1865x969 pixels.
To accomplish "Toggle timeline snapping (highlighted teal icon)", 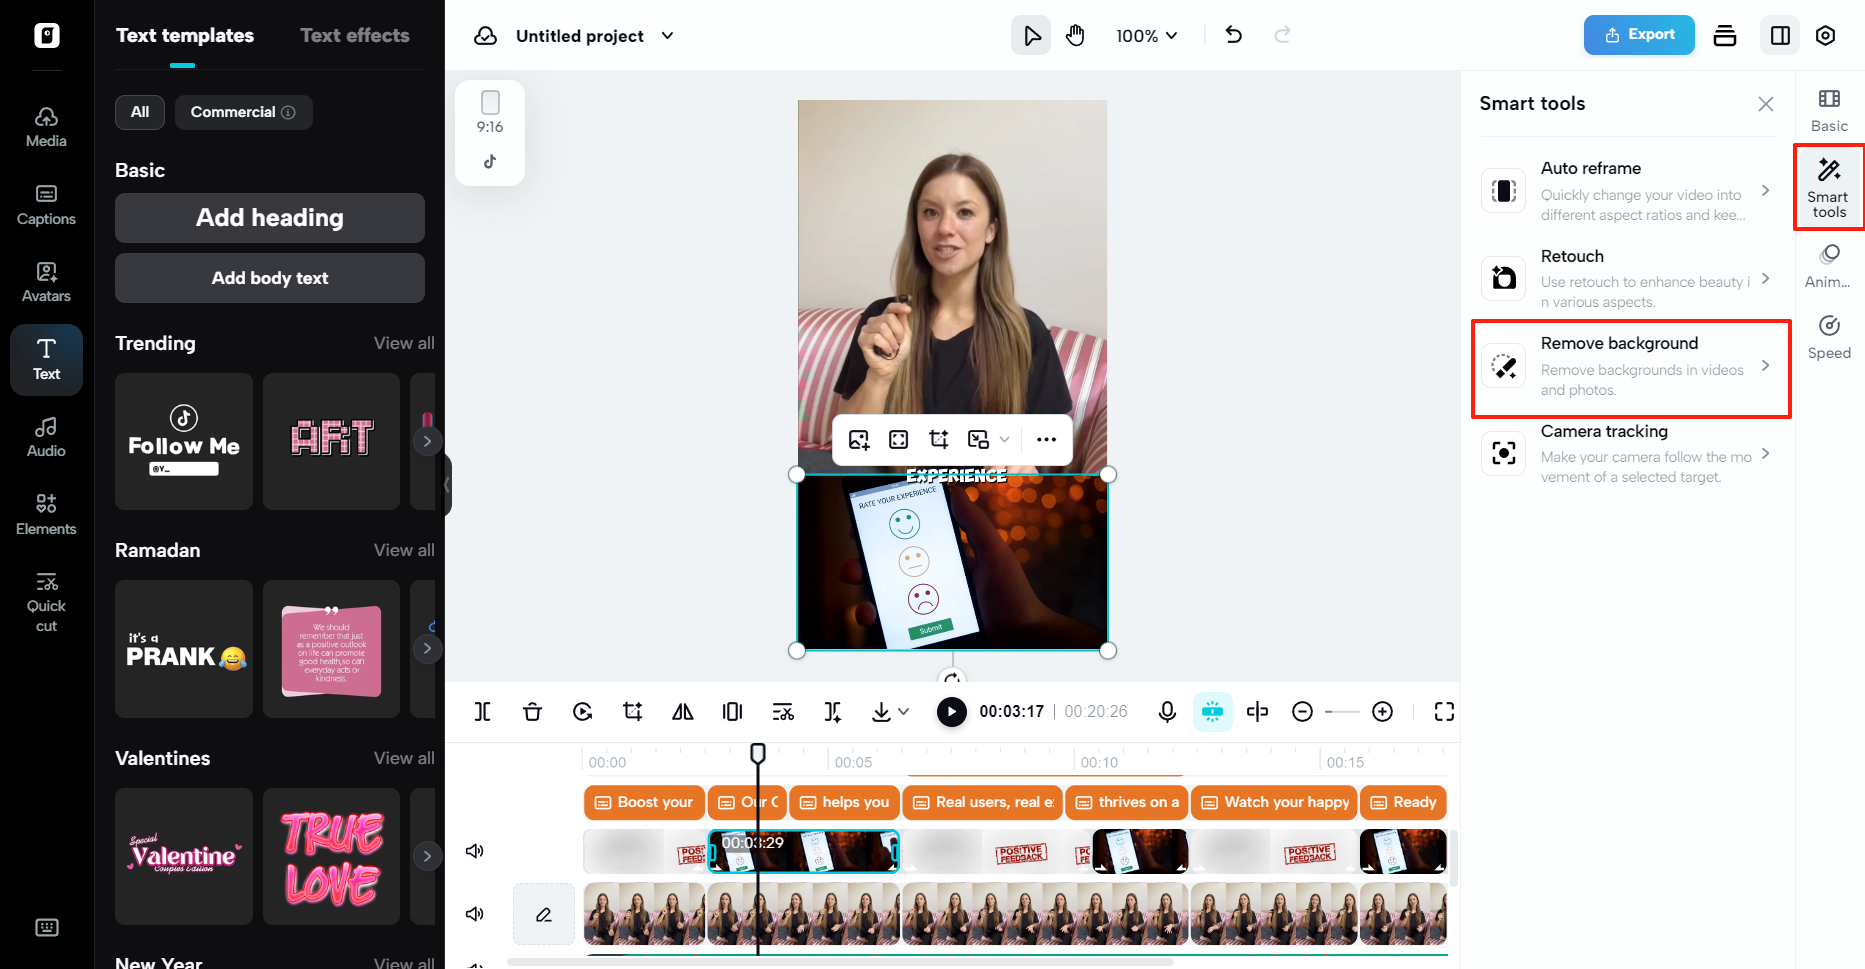I will coord(1212,711).
